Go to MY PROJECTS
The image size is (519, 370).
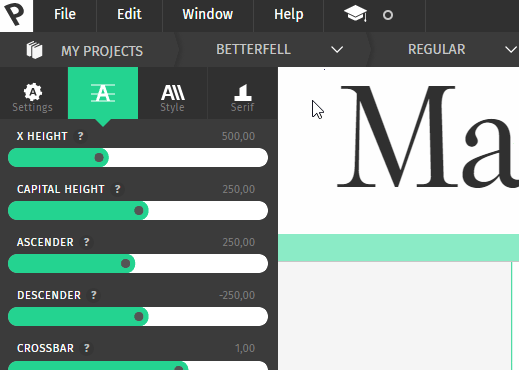coord(102,51)
